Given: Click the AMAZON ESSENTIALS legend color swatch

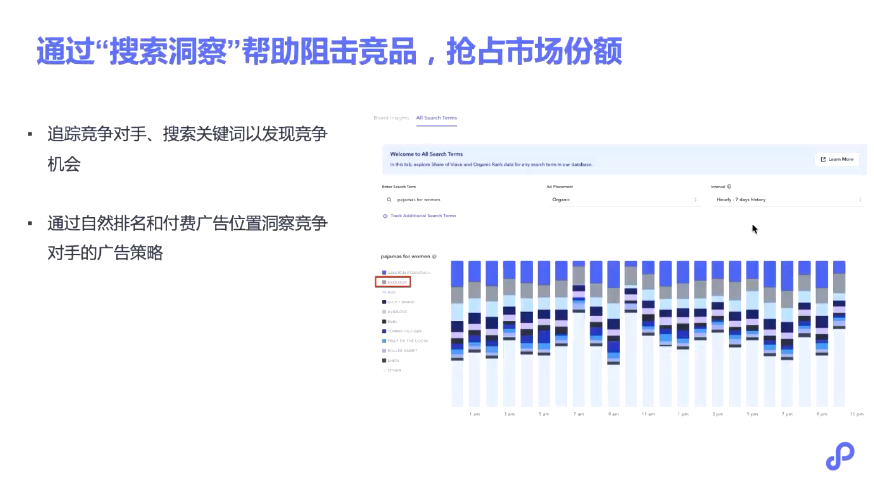Looking at the screenshot, I should (384, 273).
